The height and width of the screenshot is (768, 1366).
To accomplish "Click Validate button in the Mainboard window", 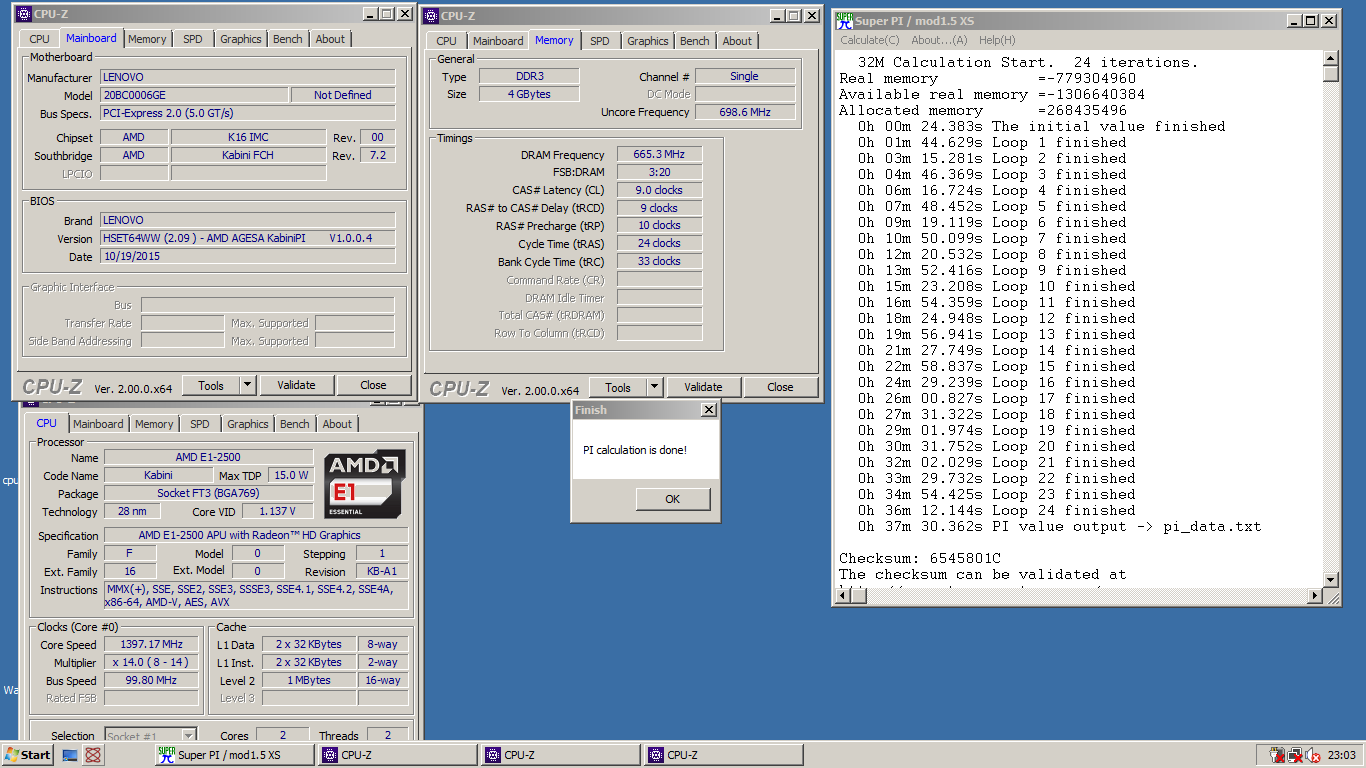I will 296,385.
